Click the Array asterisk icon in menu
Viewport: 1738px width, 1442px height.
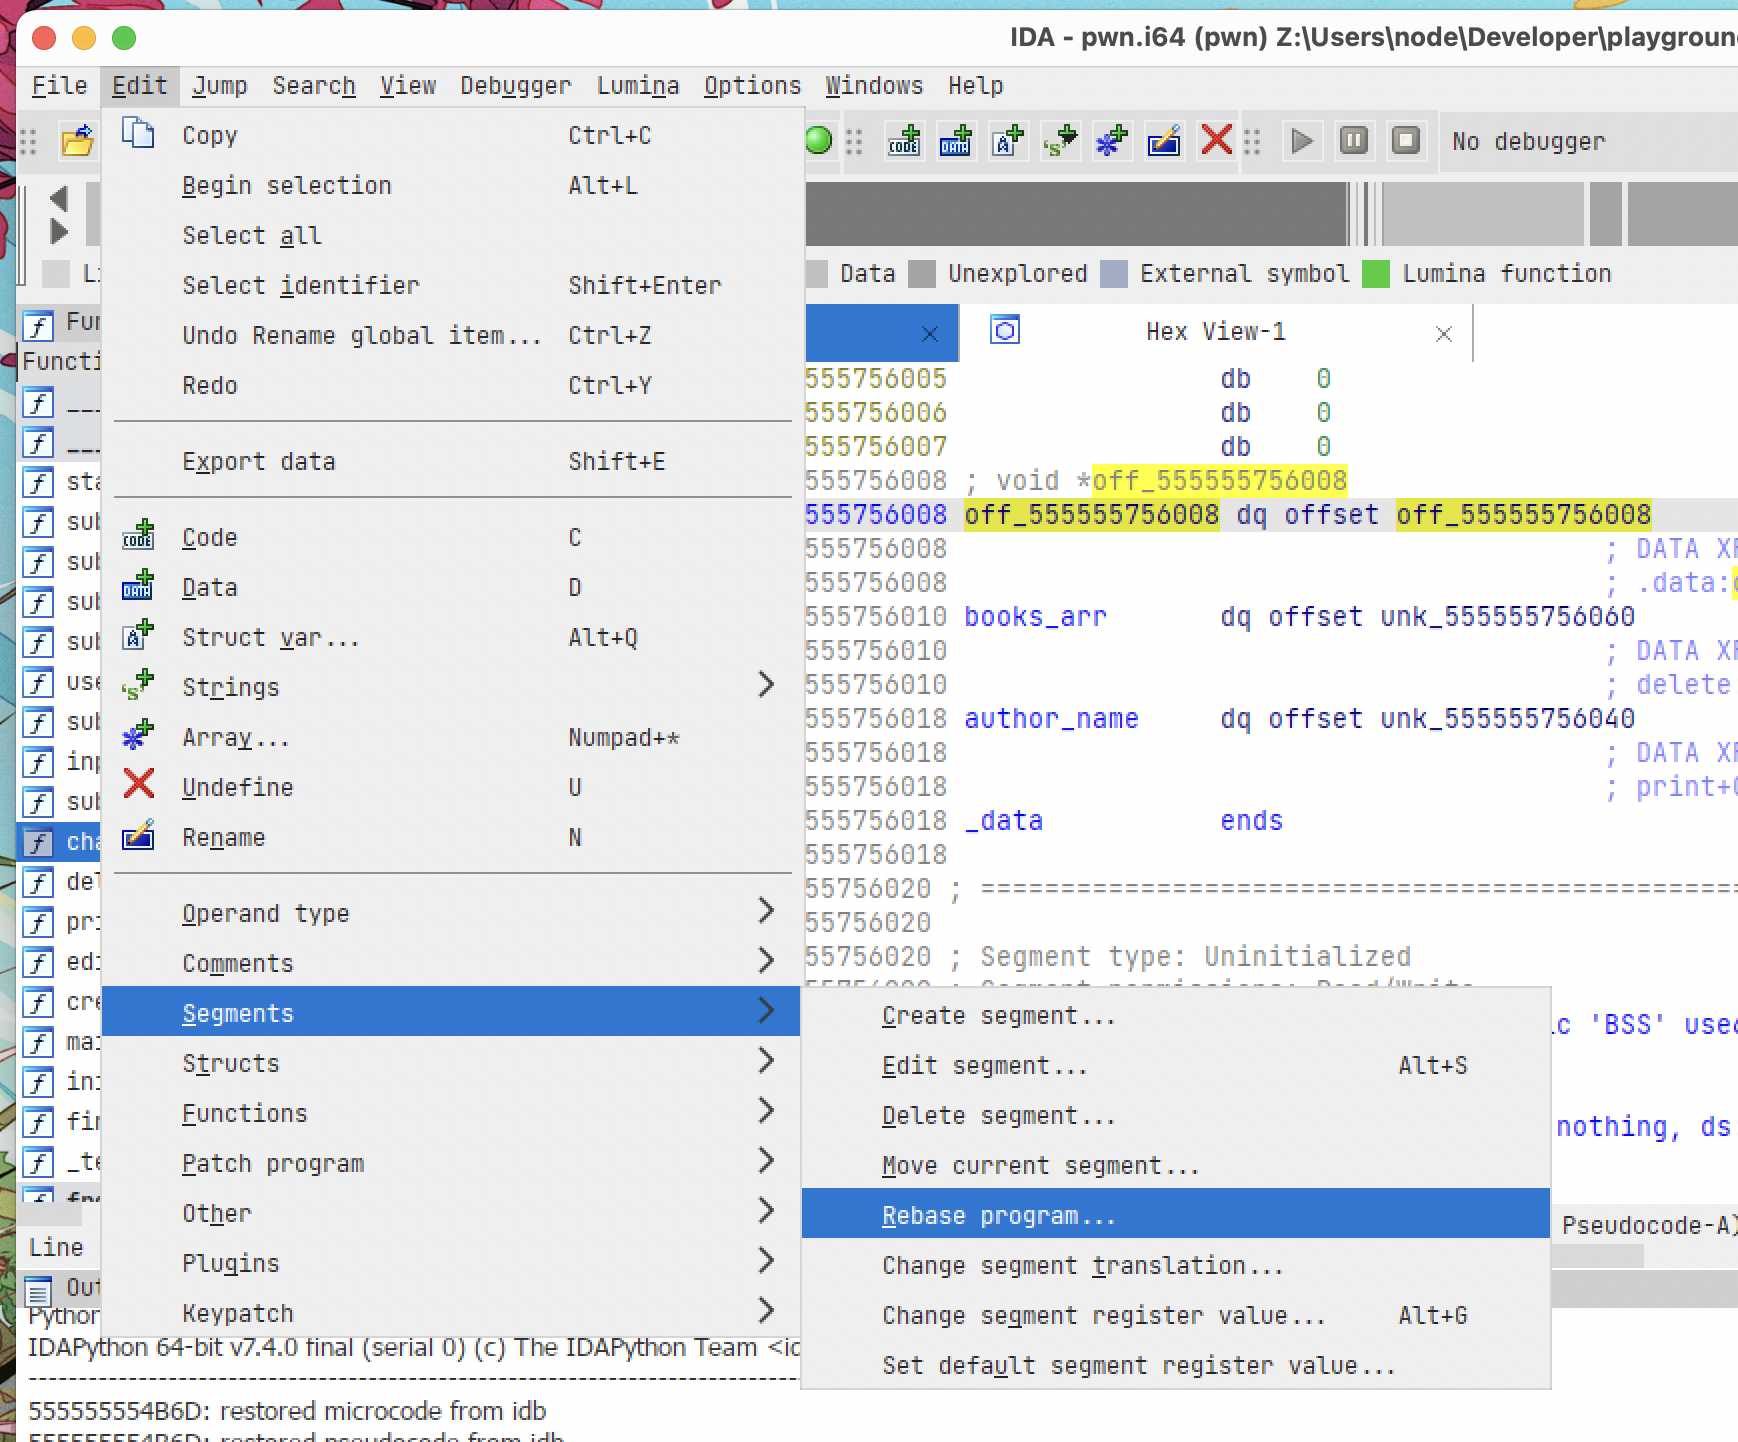pyautogui.click(x=138, y=736)
